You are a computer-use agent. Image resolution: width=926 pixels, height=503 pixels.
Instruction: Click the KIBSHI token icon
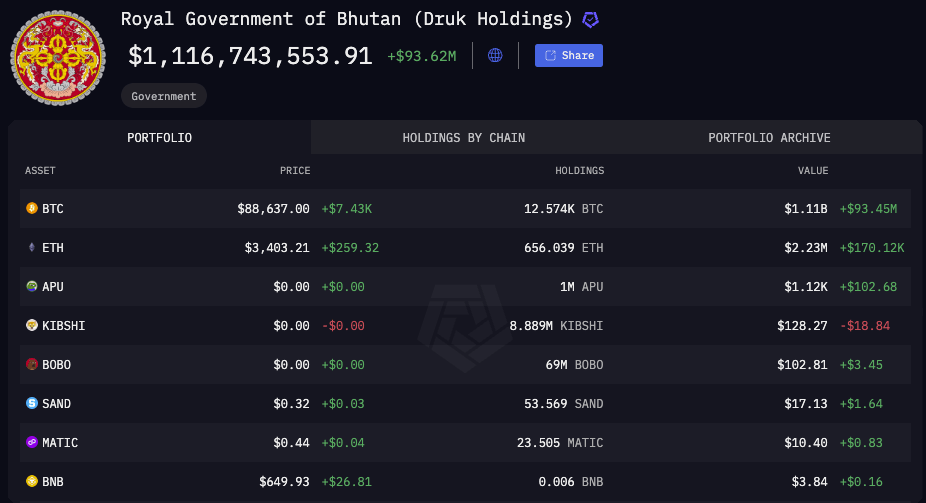coord(32,325)
